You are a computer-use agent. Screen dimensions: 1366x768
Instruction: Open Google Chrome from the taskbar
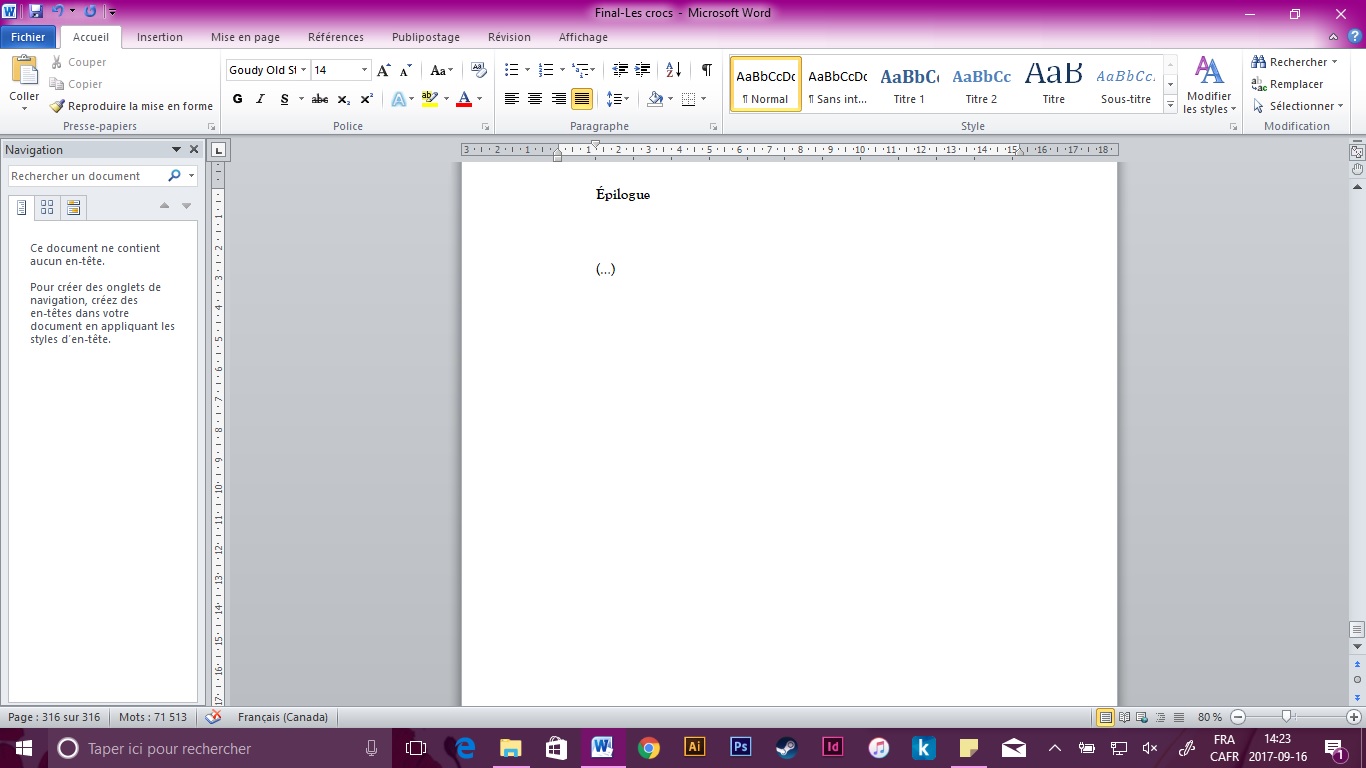click(x=649, y=748)
